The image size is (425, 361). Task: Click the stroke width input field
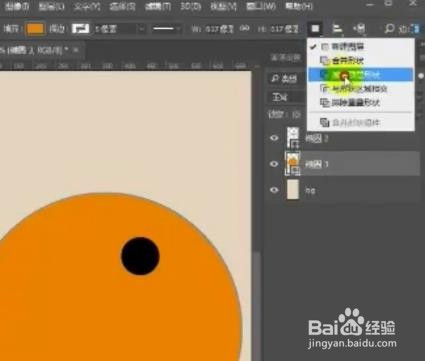[x=116, y=29]
